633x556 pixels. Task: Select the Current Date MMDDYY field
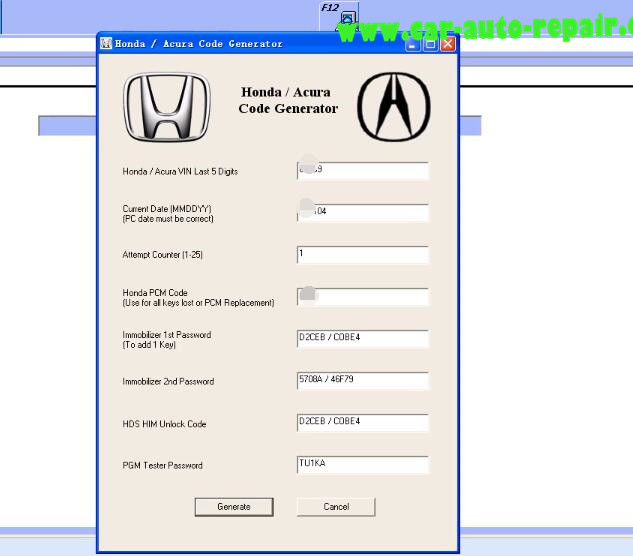(x=363, y=213)
